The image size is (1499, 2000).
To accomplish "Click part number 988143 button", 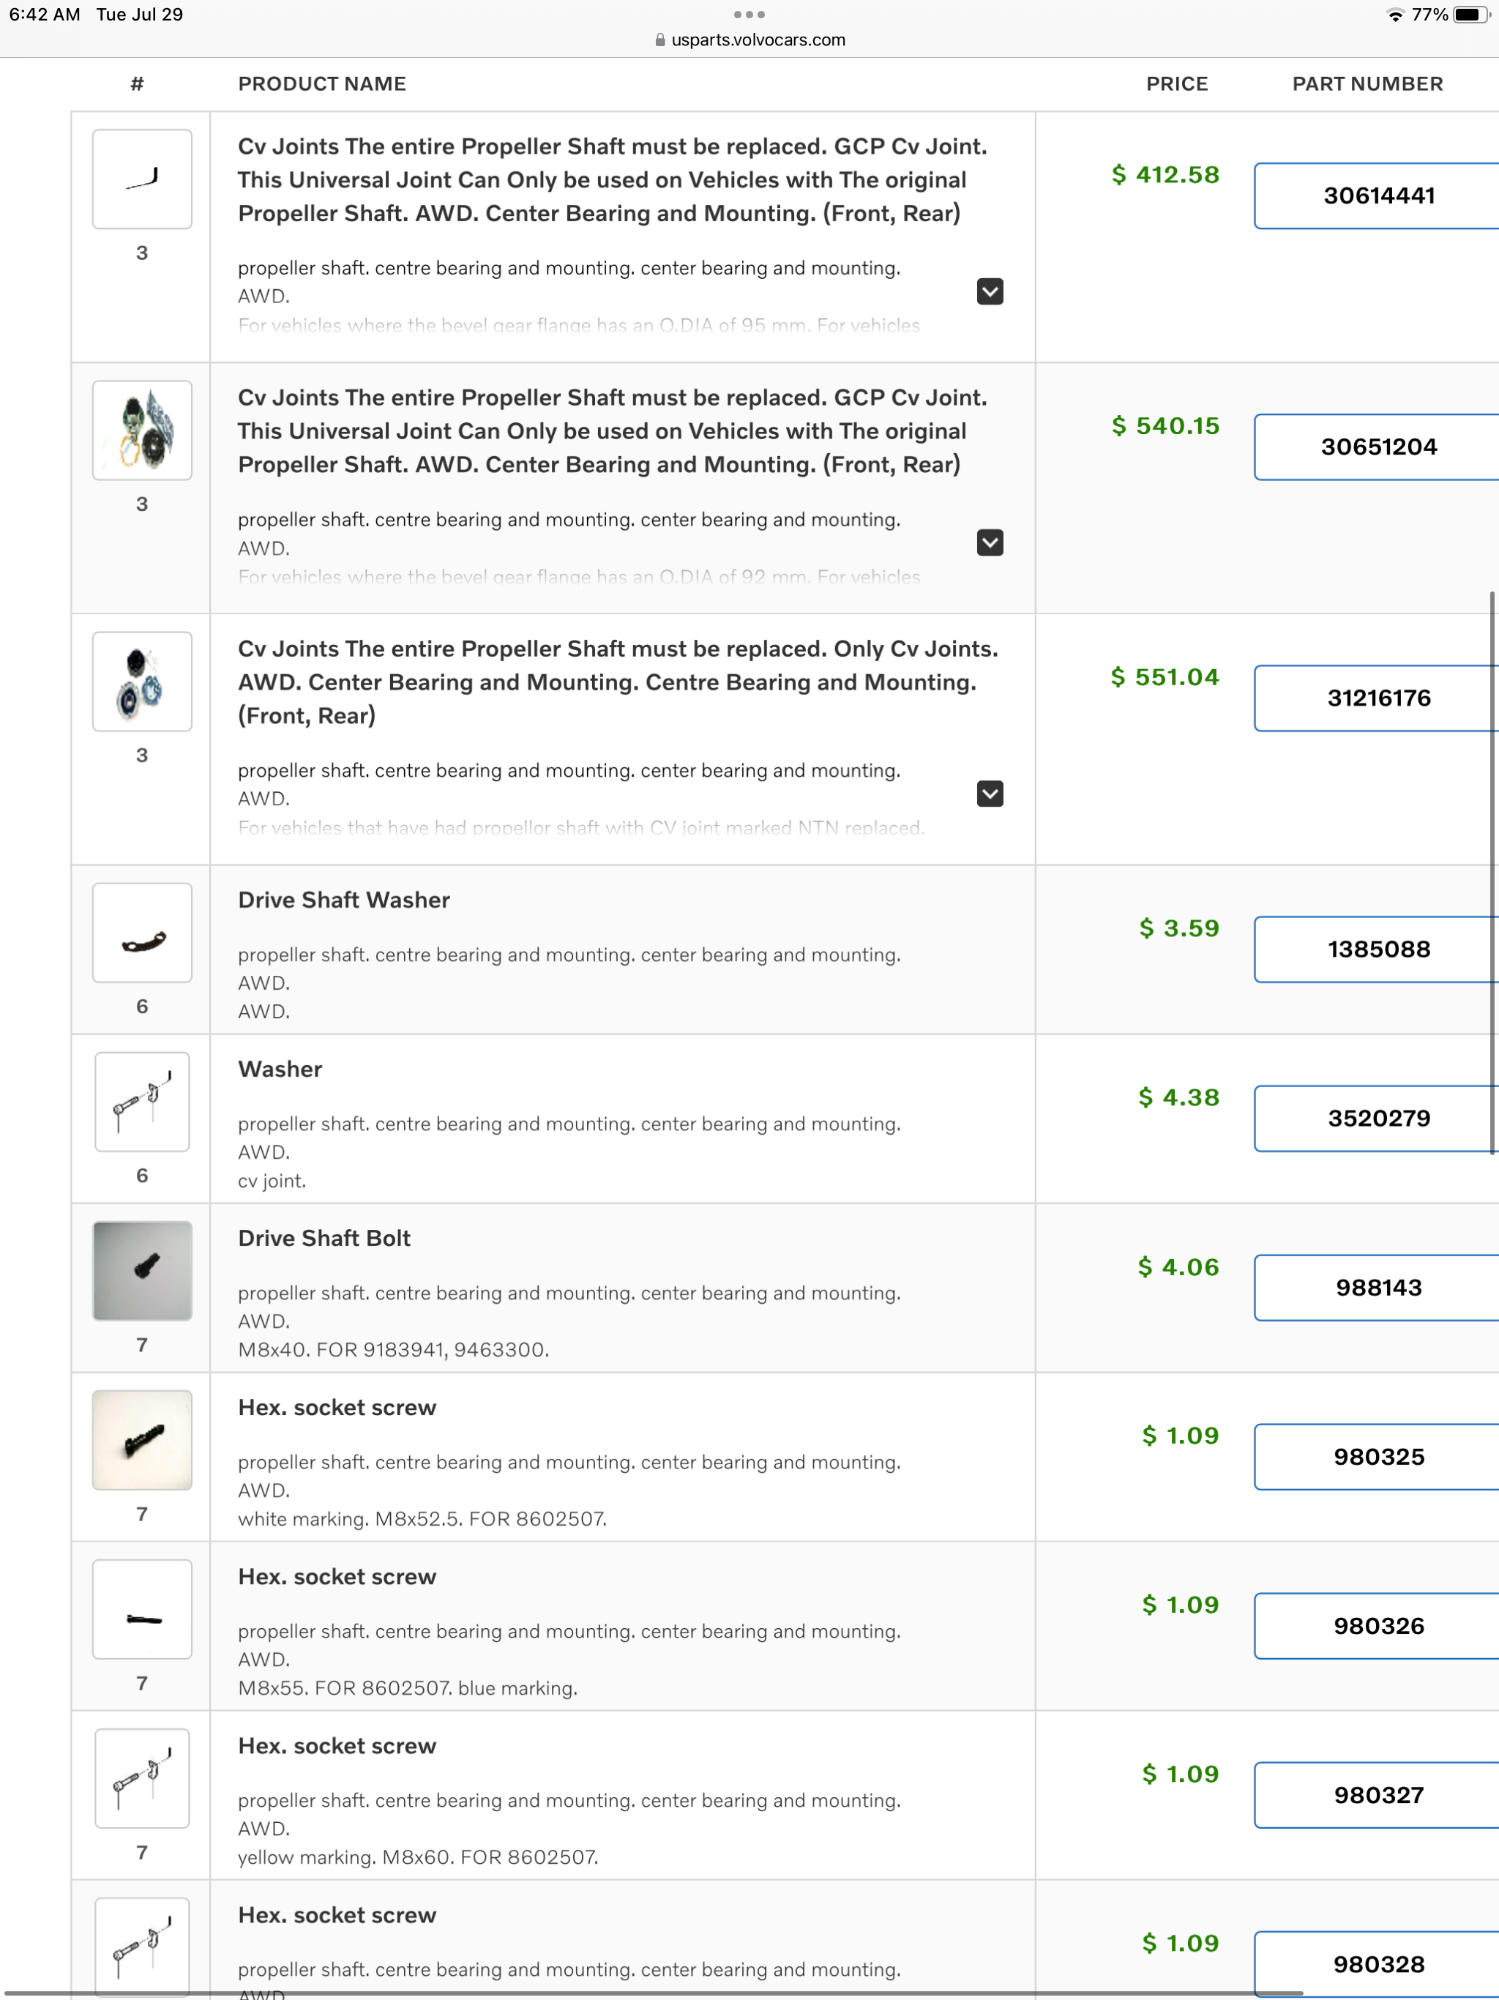I will [x=1378, y=1287].
